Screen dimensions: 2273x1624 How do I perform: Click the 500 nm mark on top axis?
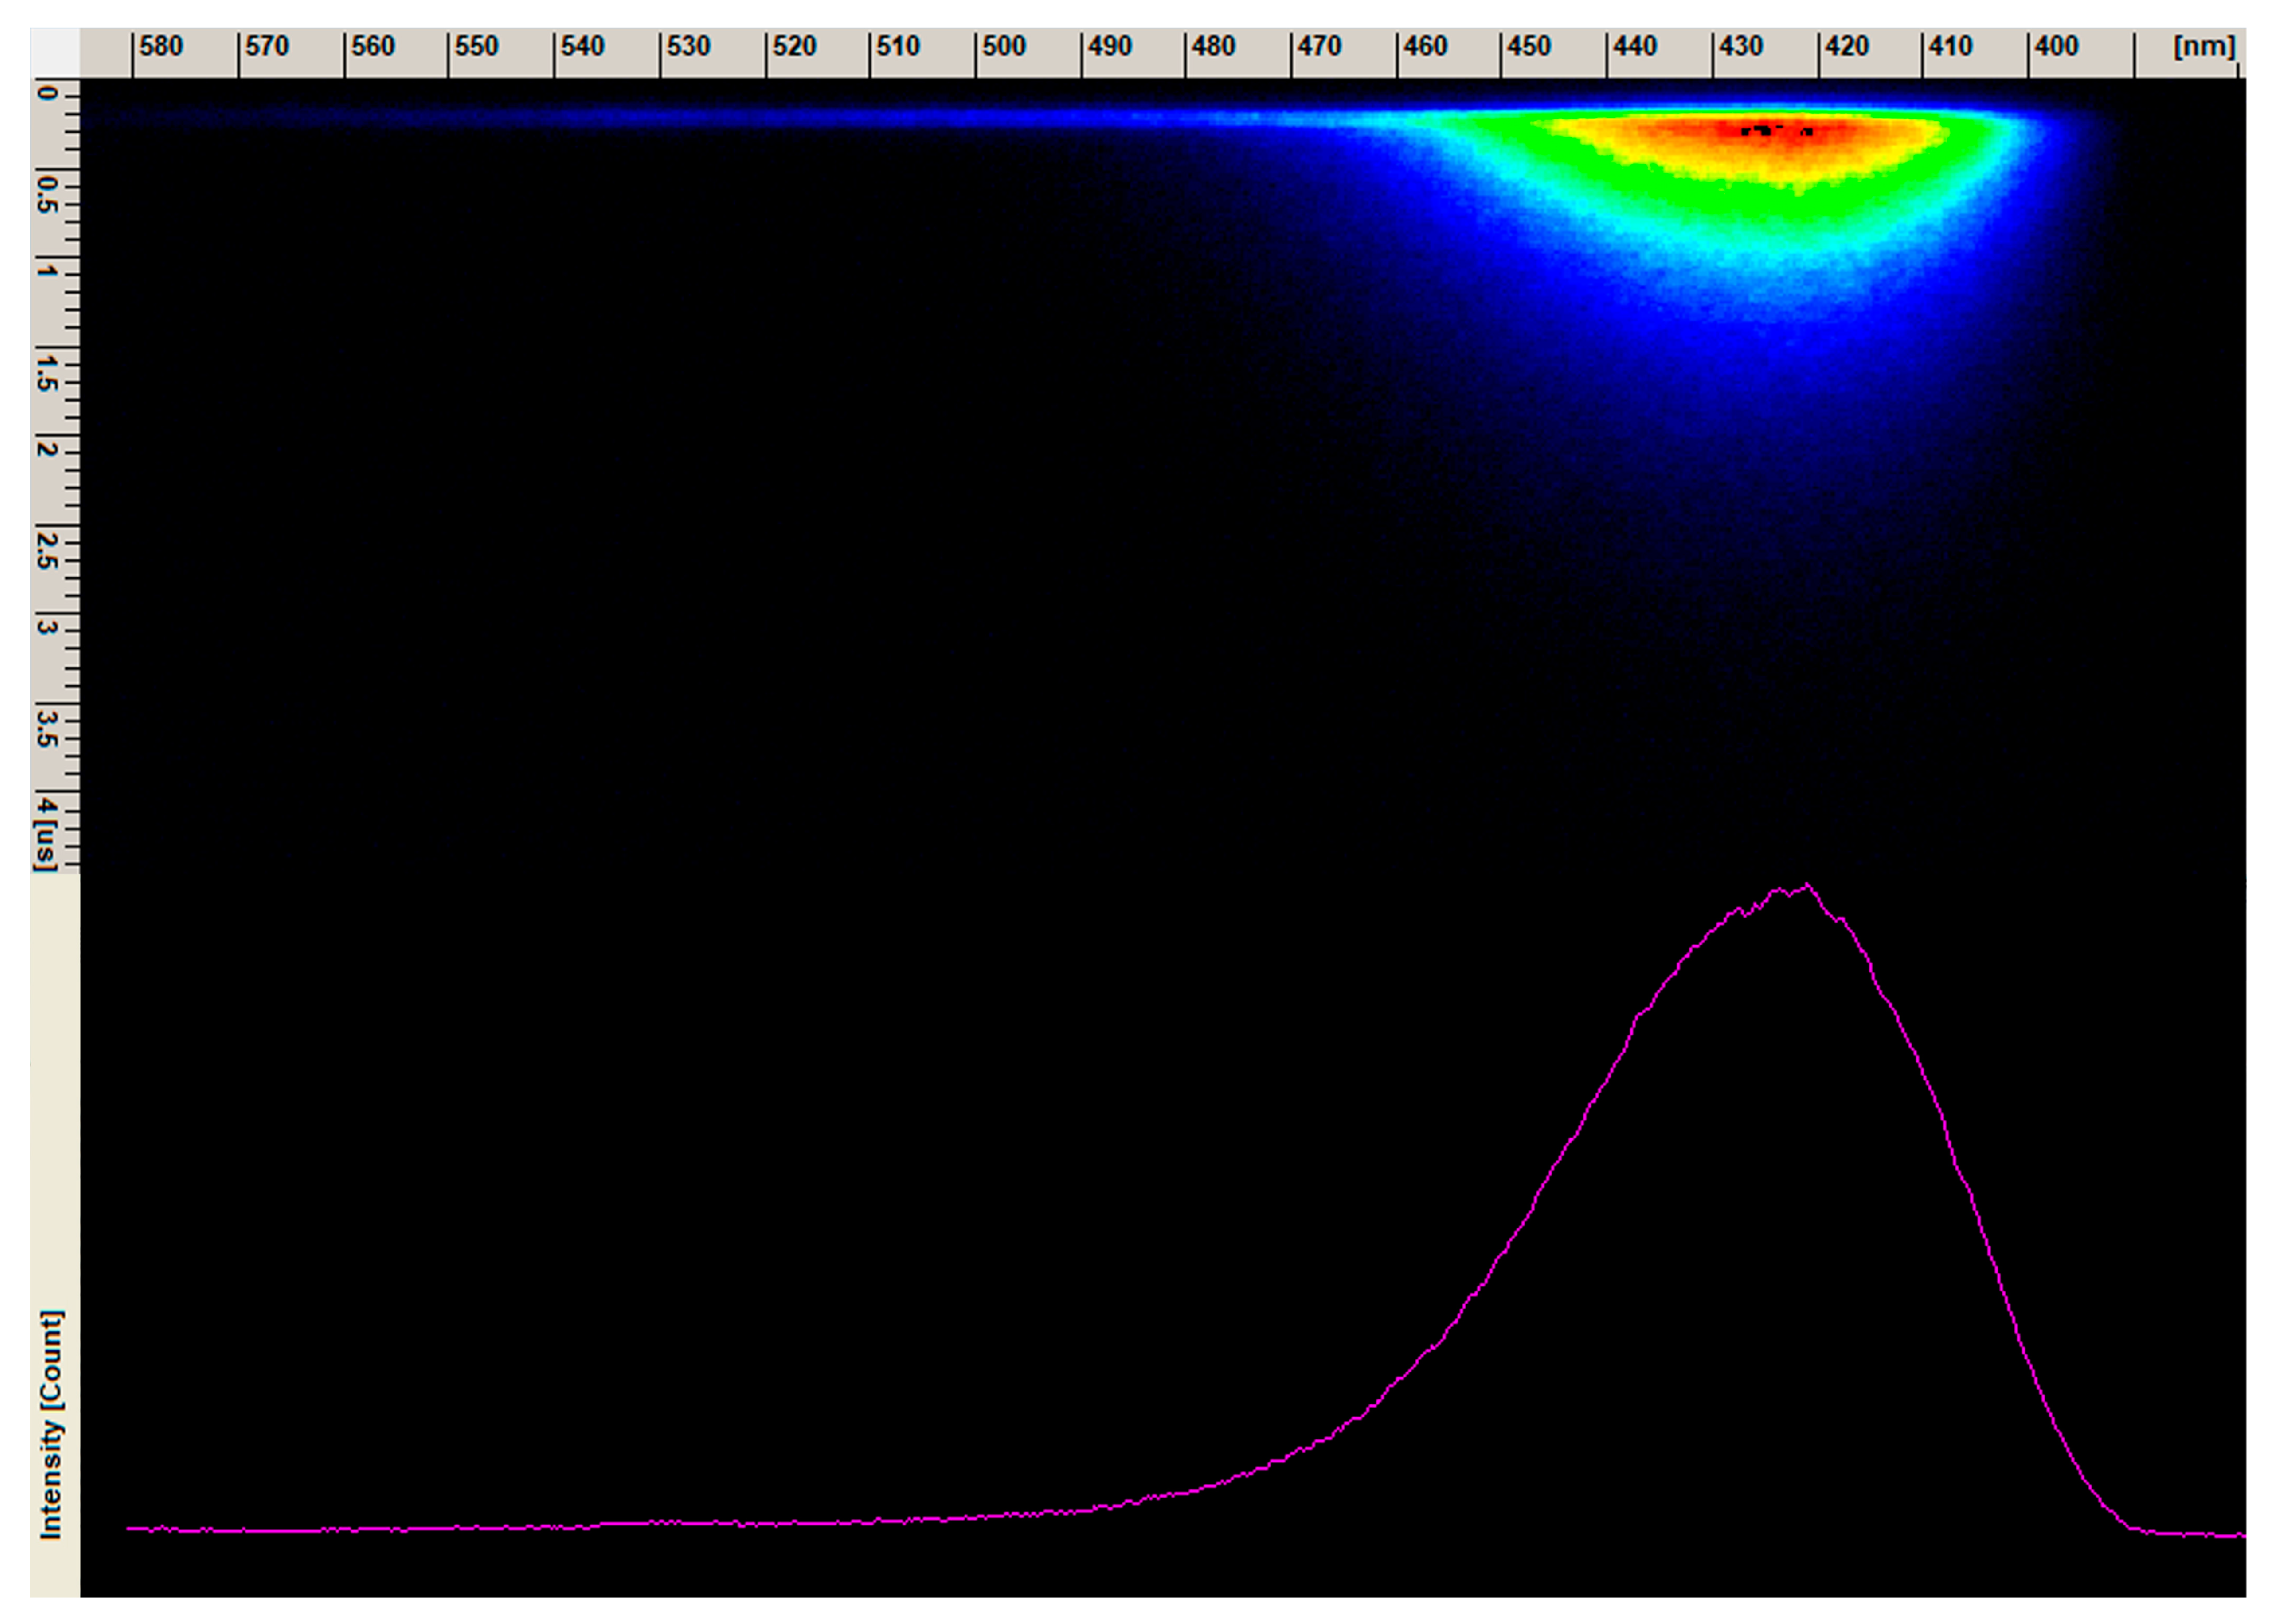(x=1005, y=44)
